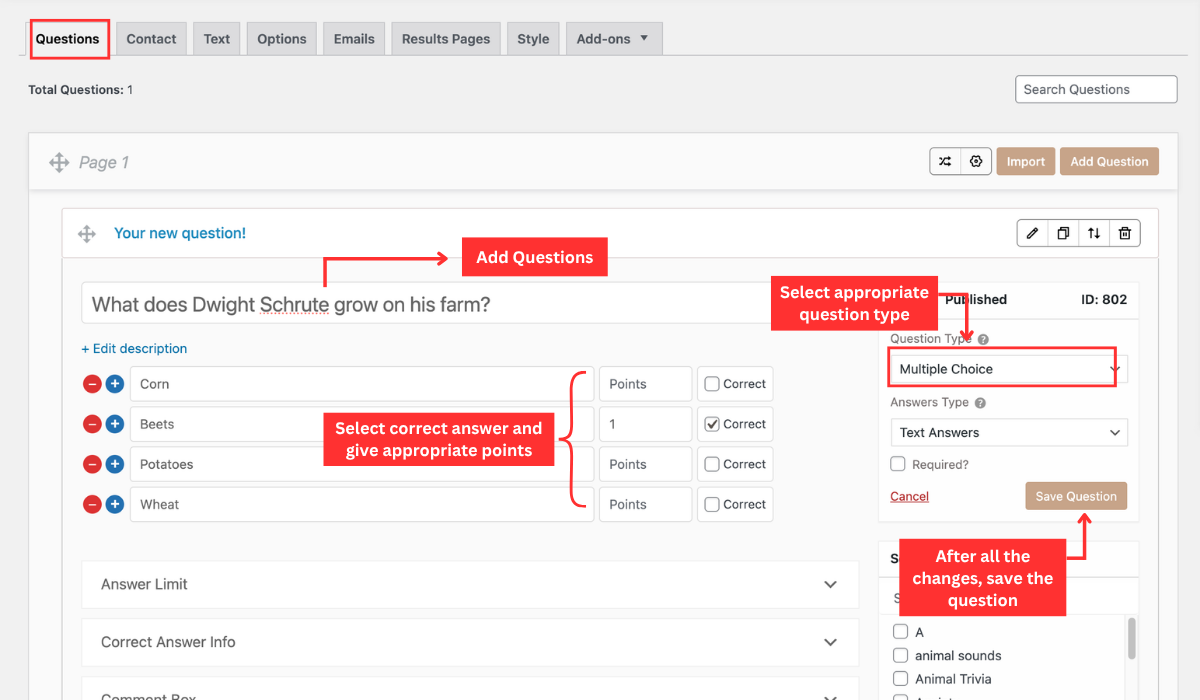Click the Answers Type help icon

click(x=980, y=403)
